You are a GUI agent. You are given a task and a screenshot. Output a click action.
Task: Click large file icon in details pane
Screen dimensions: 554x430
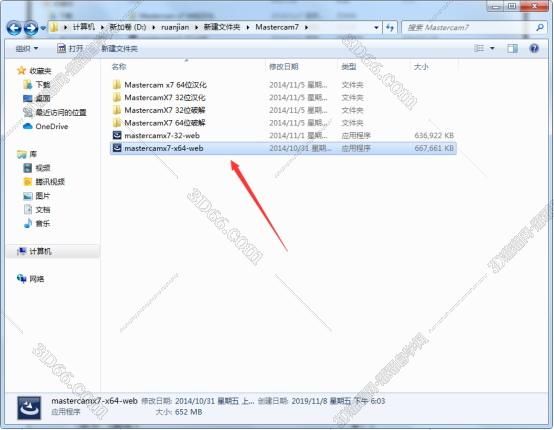coord(29,408)
